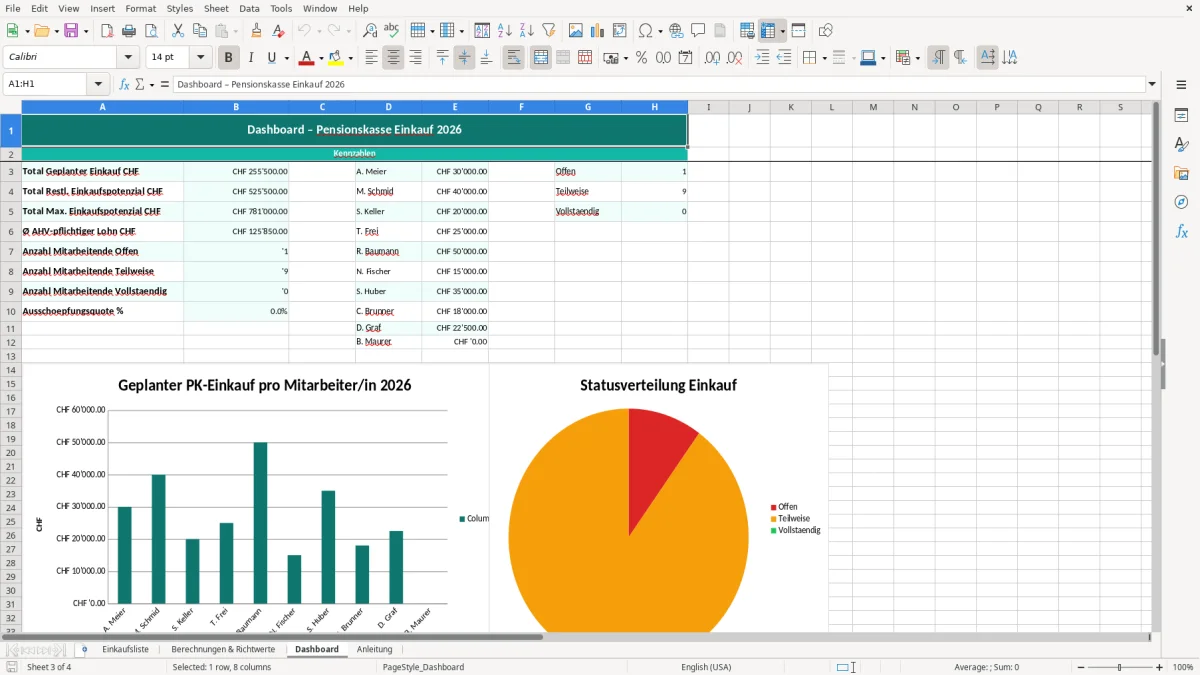Open the sidebar Properties panel icon

[x=1181, y=115]
